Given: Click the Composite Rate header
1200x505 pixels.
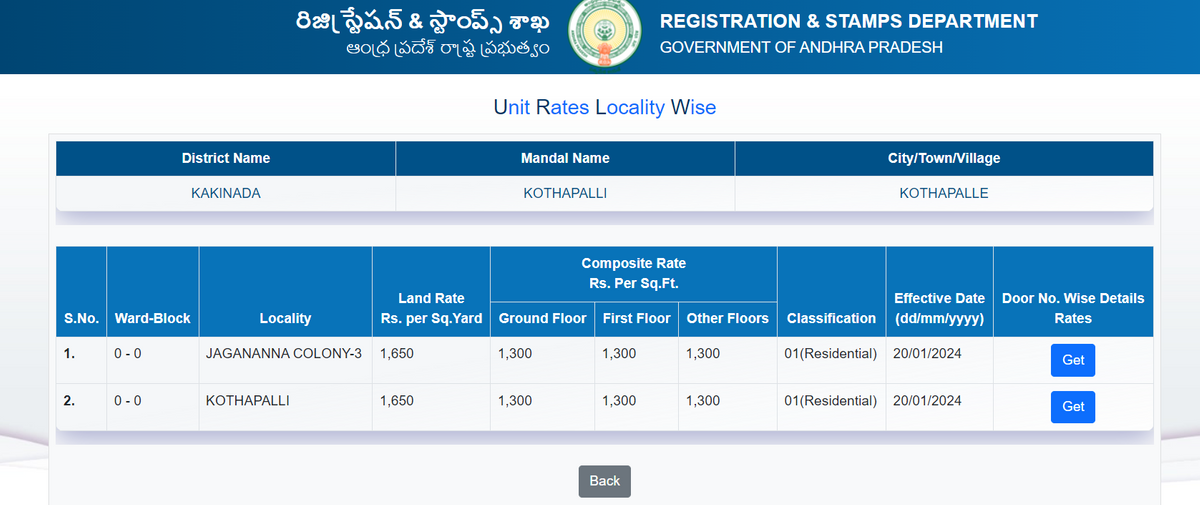Looking at the screenshot, I should (x=633, y=273).
